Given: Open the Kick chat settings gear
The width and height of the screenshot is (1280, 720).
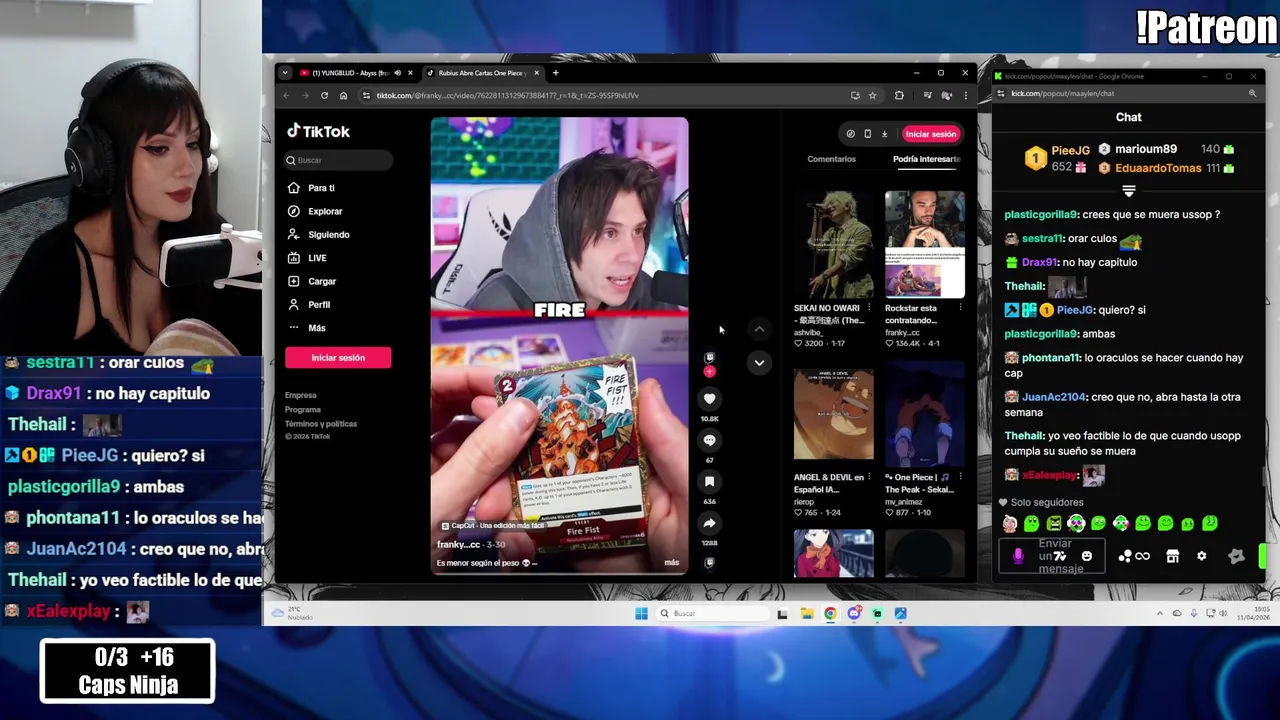Looking at the screenshot, I should pos(1201,556).
